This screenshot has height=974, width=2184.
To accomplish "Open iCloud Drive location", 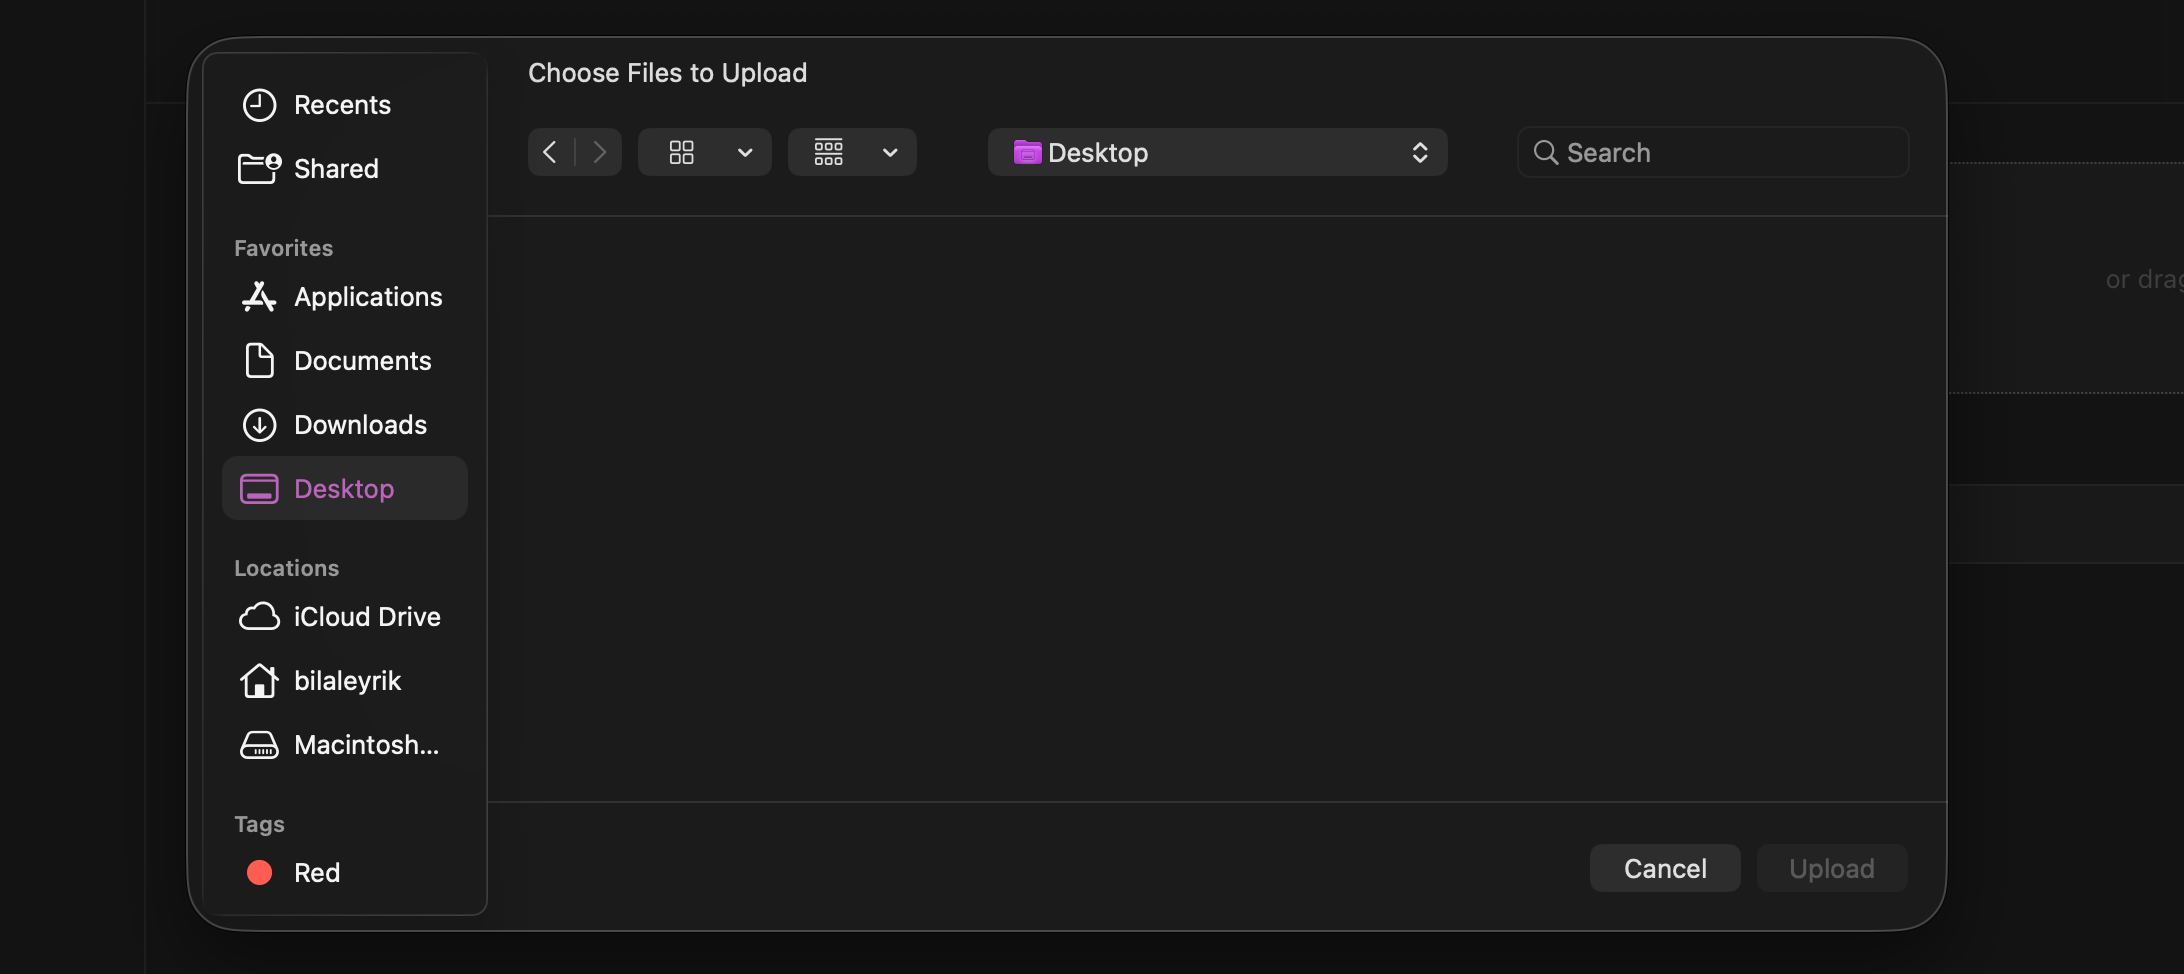I will (x=344, y=617).
